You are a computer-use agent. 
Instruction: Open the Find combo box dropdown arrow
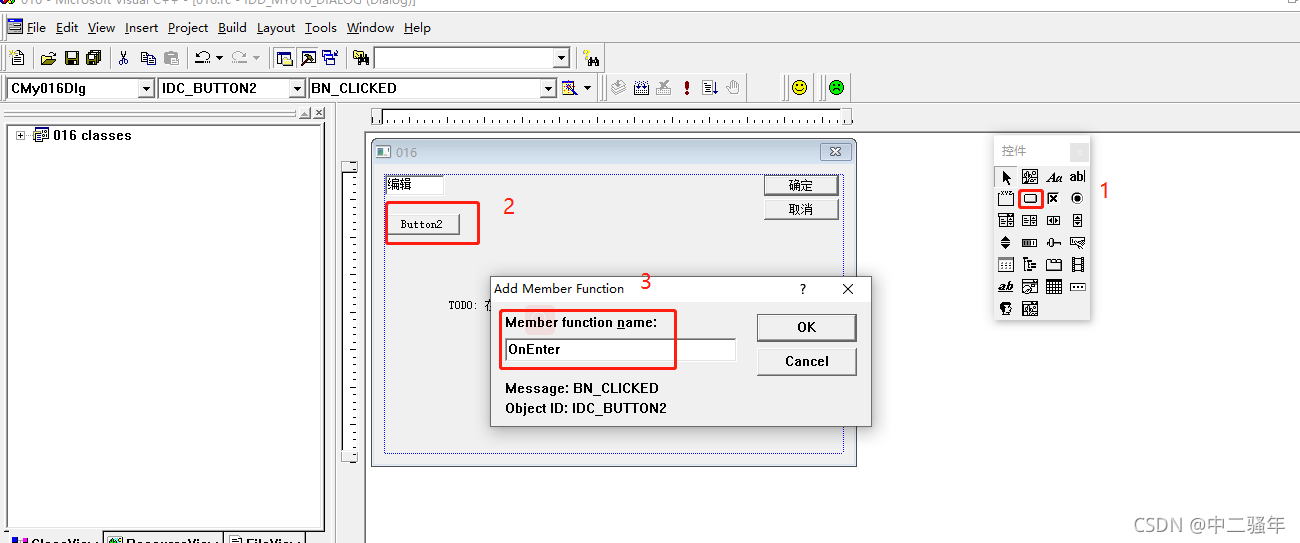pyautogui.click(x=561, y=58)
